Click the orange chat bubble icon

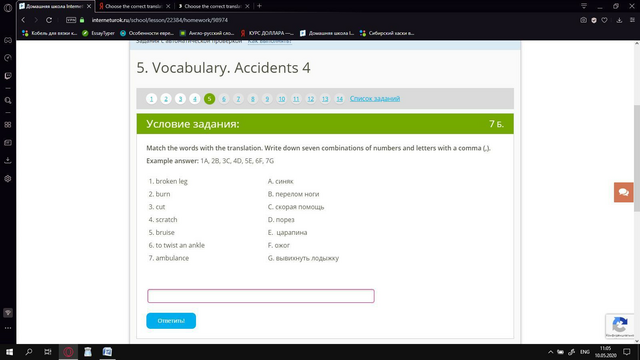[x=623, y=192]
